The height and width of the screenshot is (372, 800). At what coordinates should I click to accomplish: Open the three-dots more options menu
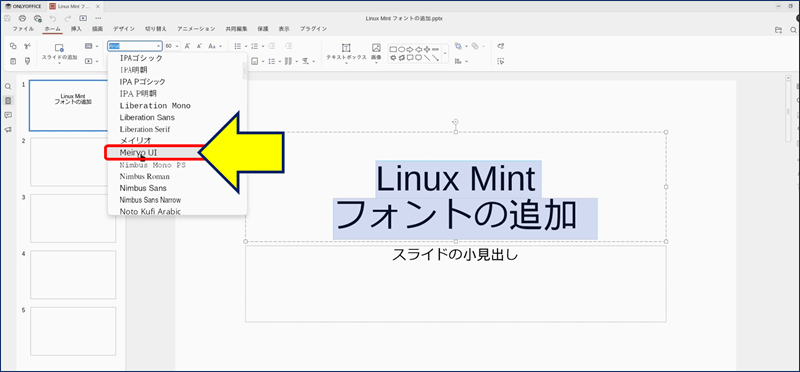coord(98,18)
